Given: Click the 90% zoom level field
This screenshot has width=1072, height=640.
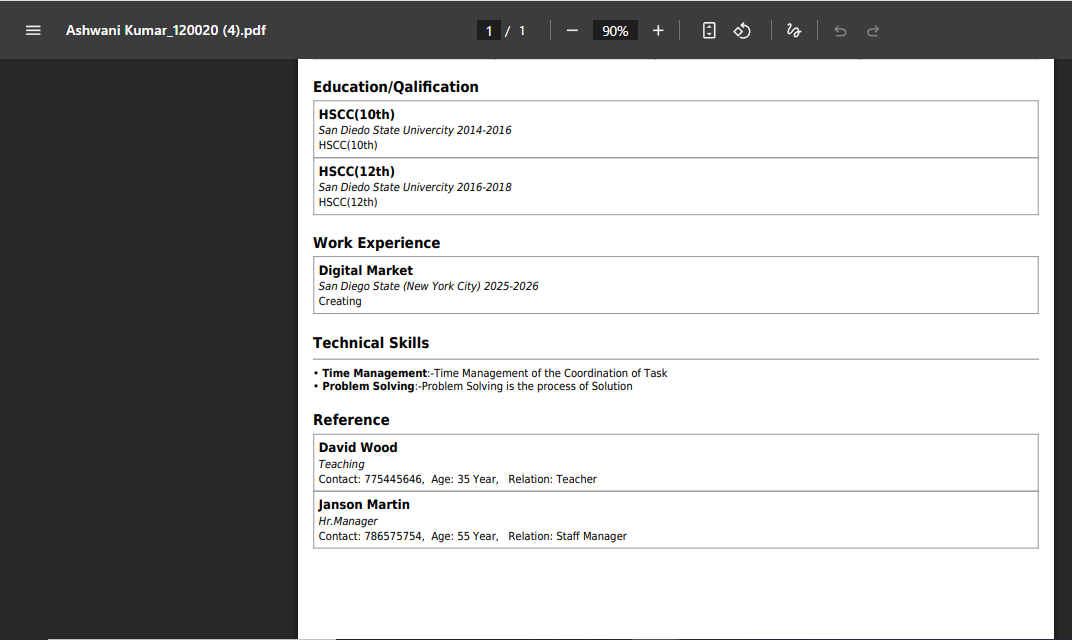Looking at the screenshot, I should coord(615,31).
